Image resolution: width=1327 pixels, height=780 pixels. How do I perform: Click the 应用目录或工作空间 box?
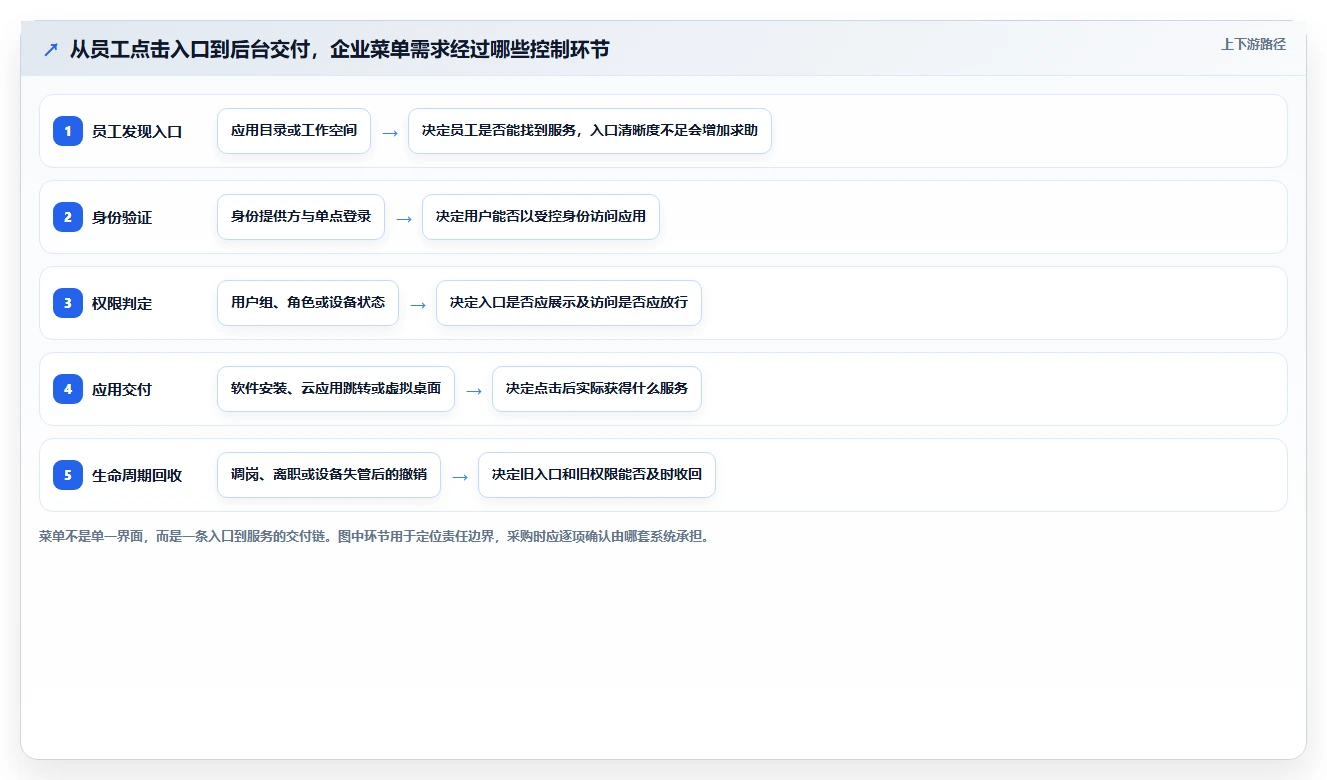coord(294,131)
